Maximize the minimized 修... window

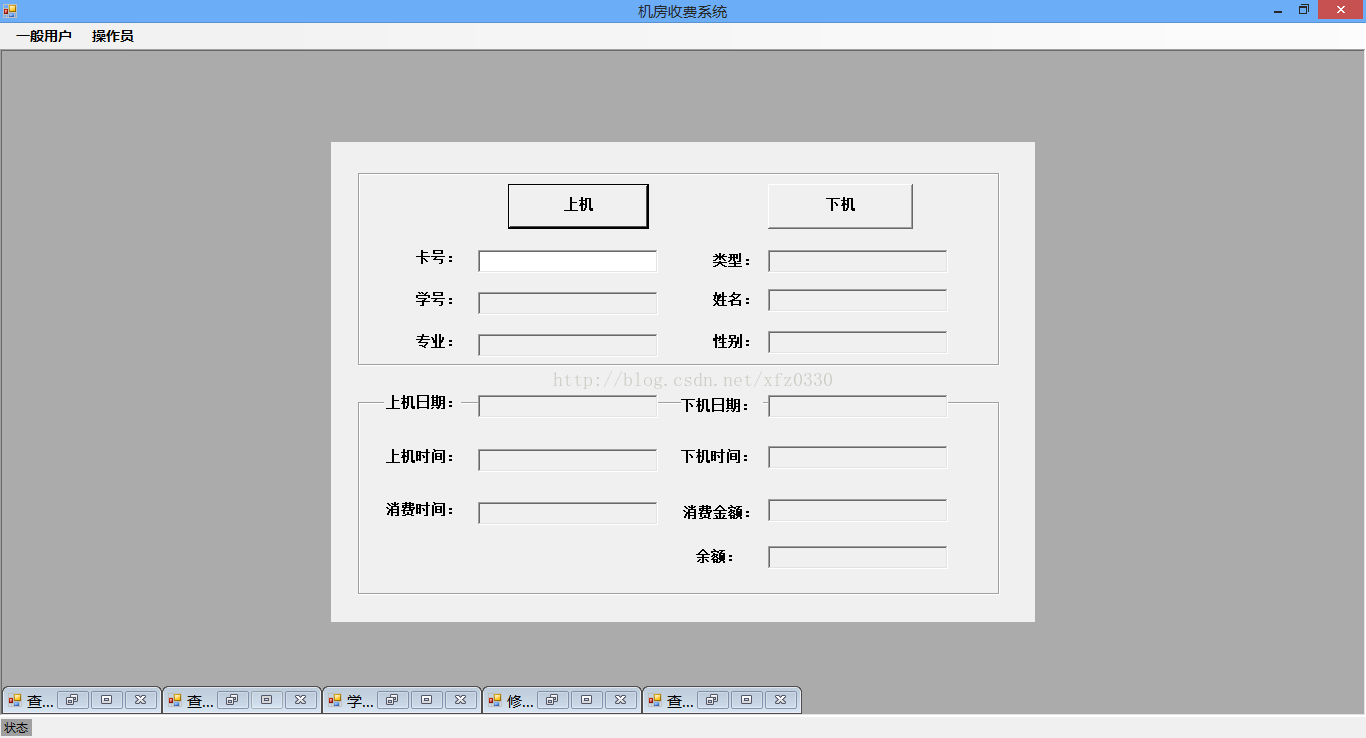586,700
